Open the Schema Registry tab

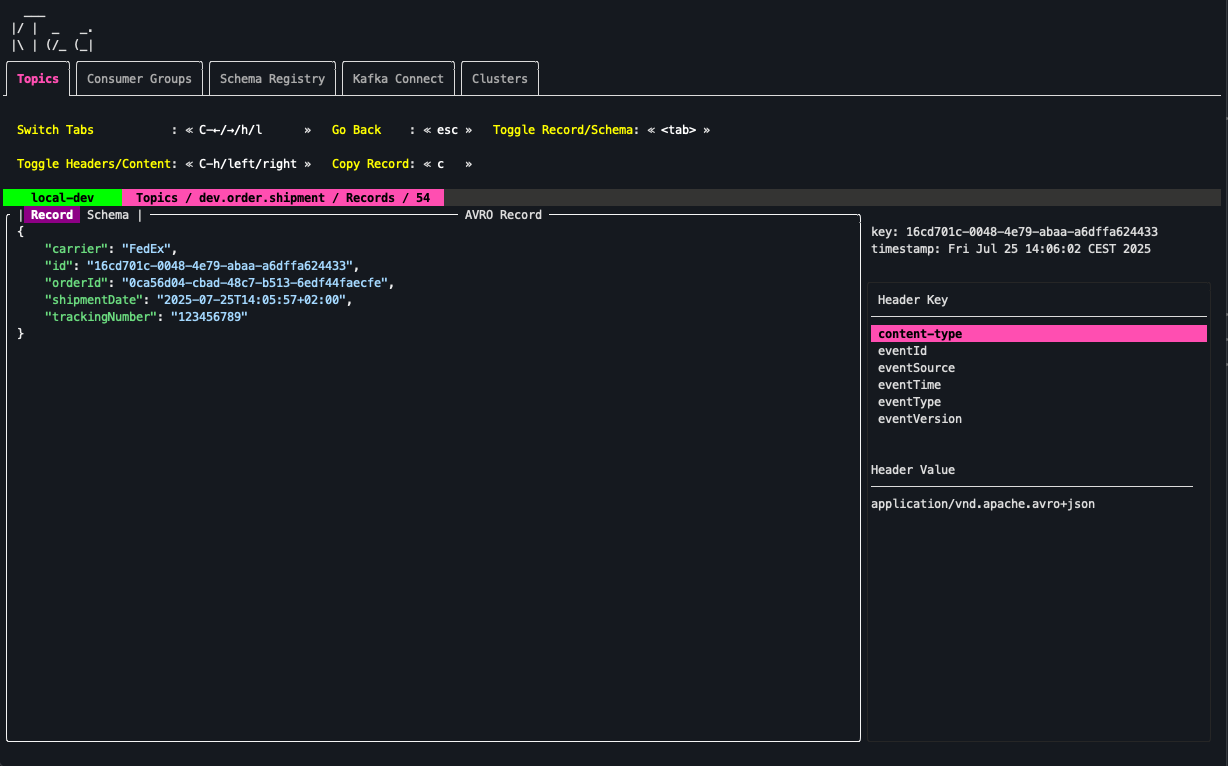(x=272, y=78)
